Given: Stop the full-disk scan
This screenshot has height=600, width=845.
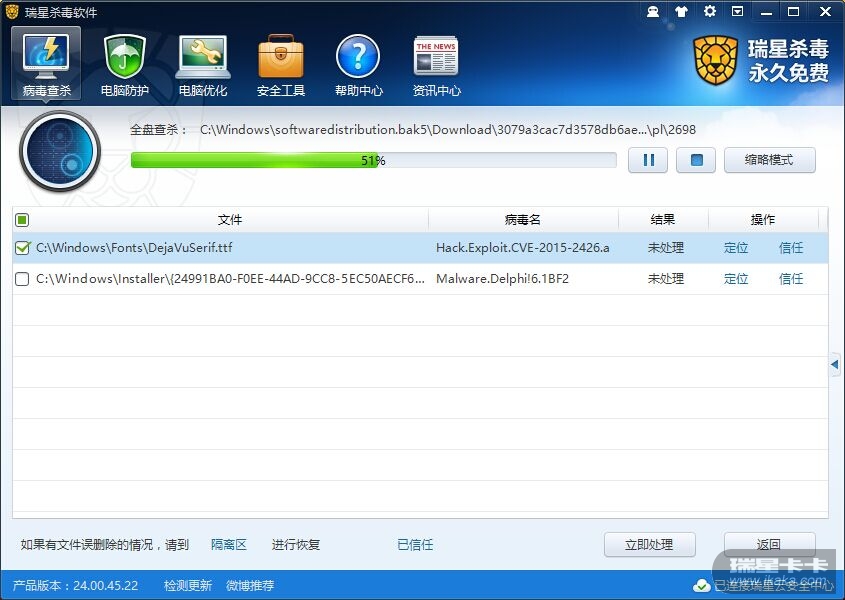Looking at the screenshot, I should [x=696, y=160].
